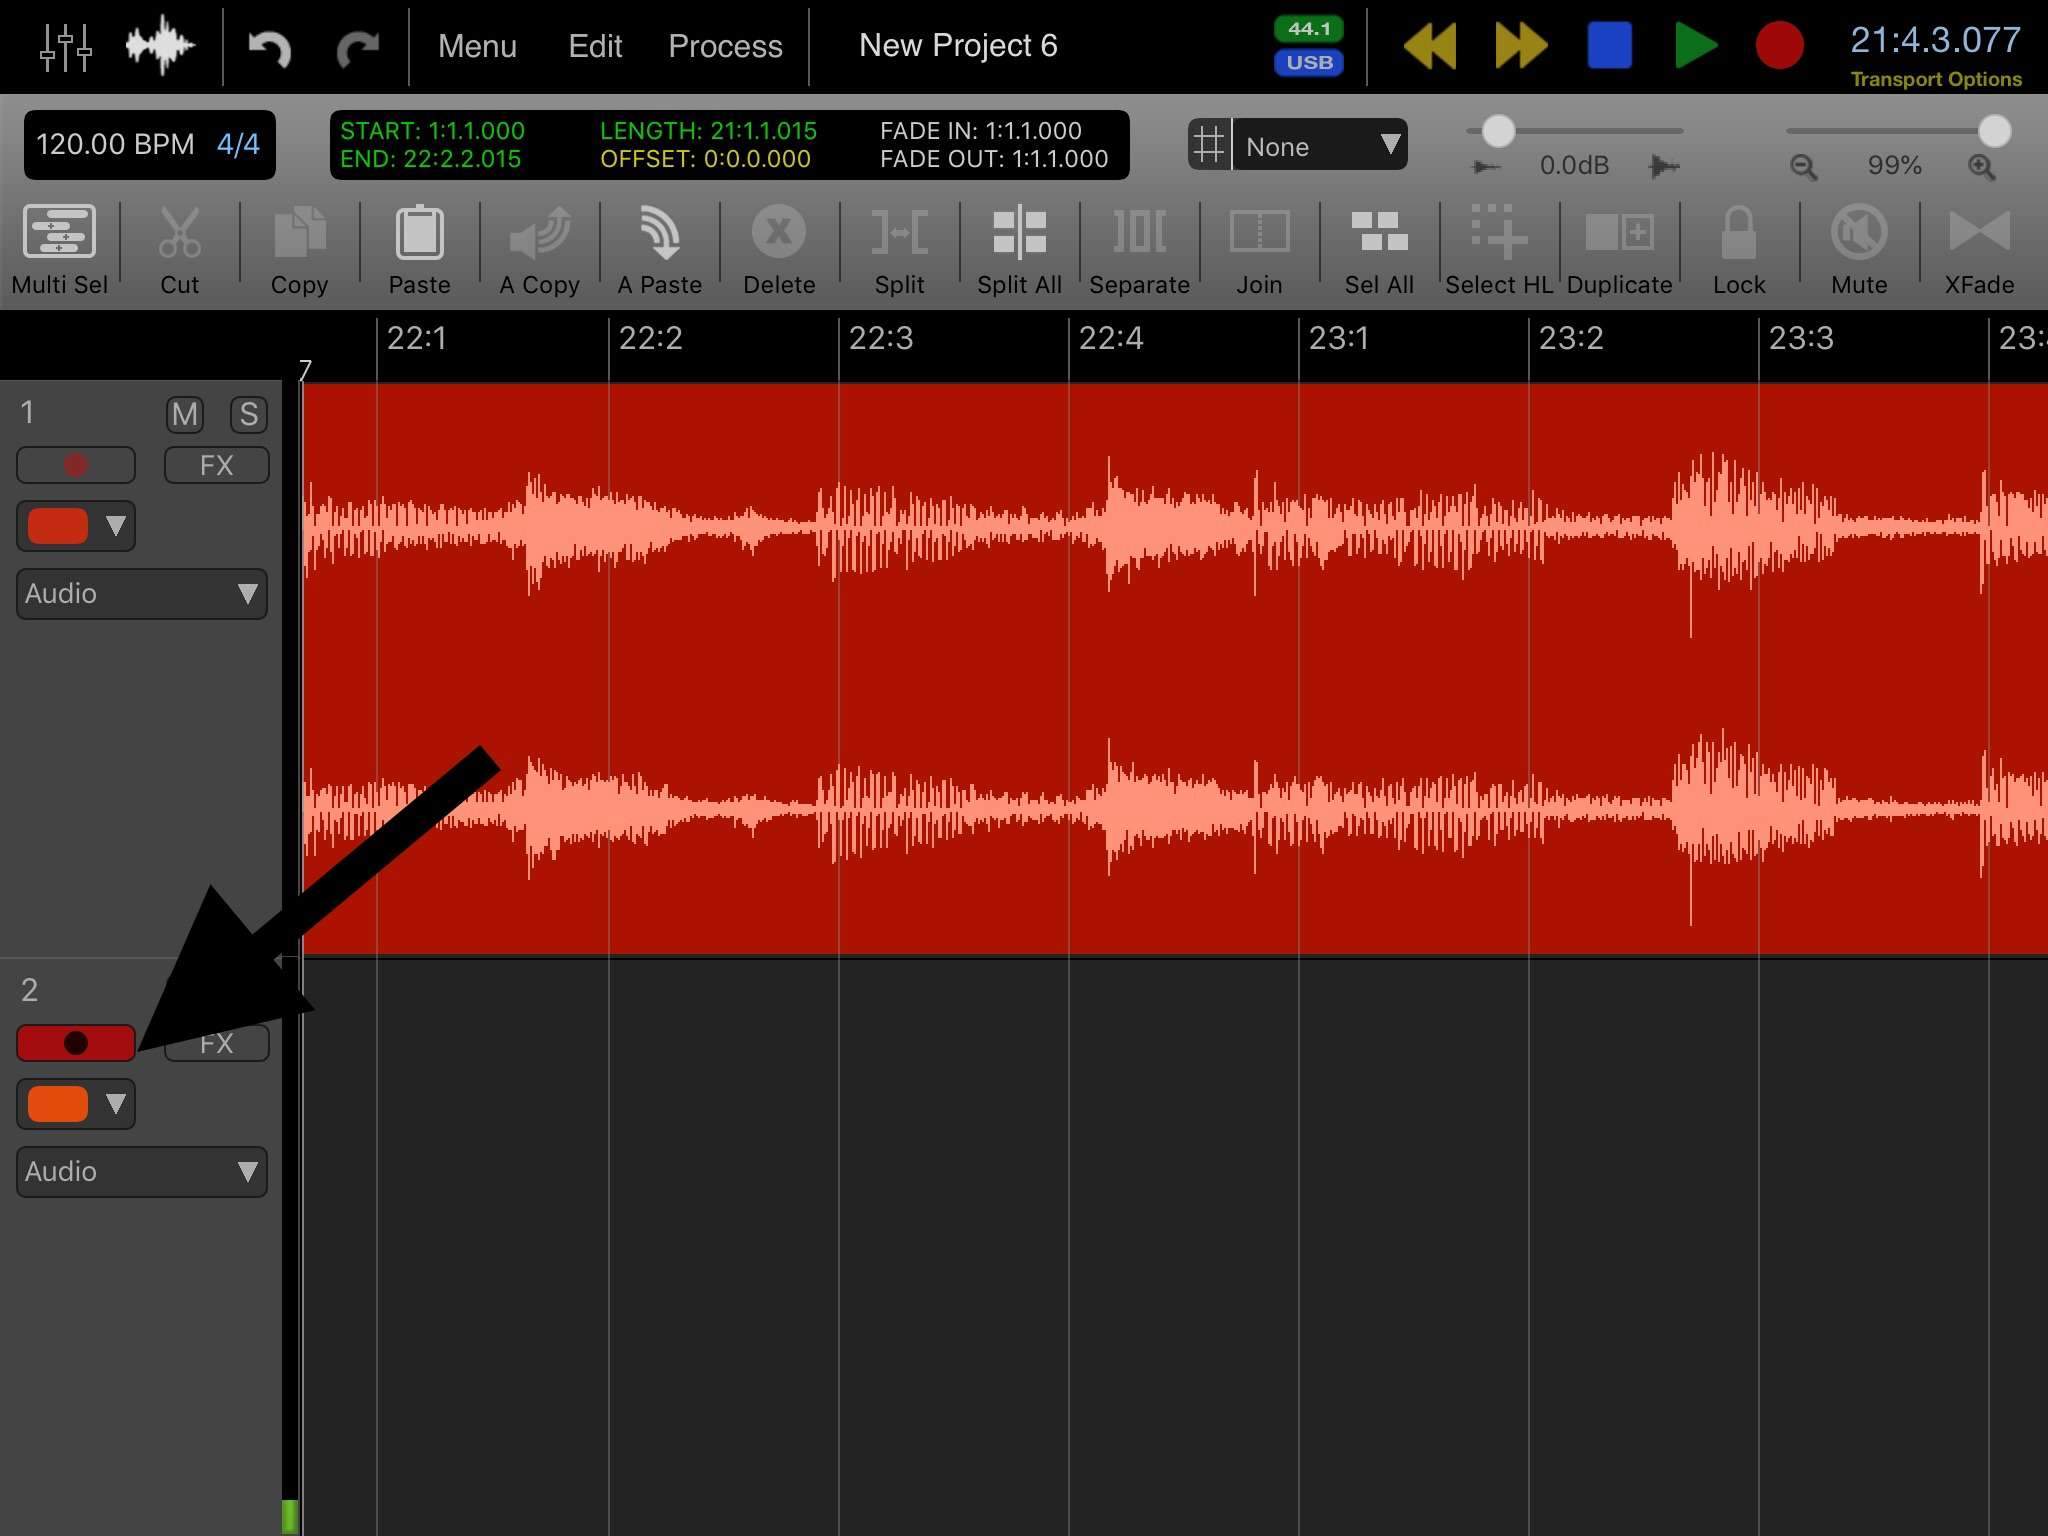Open the Process menu
Viewport: 2048px width, 1536px height.
tap(725, 46)
